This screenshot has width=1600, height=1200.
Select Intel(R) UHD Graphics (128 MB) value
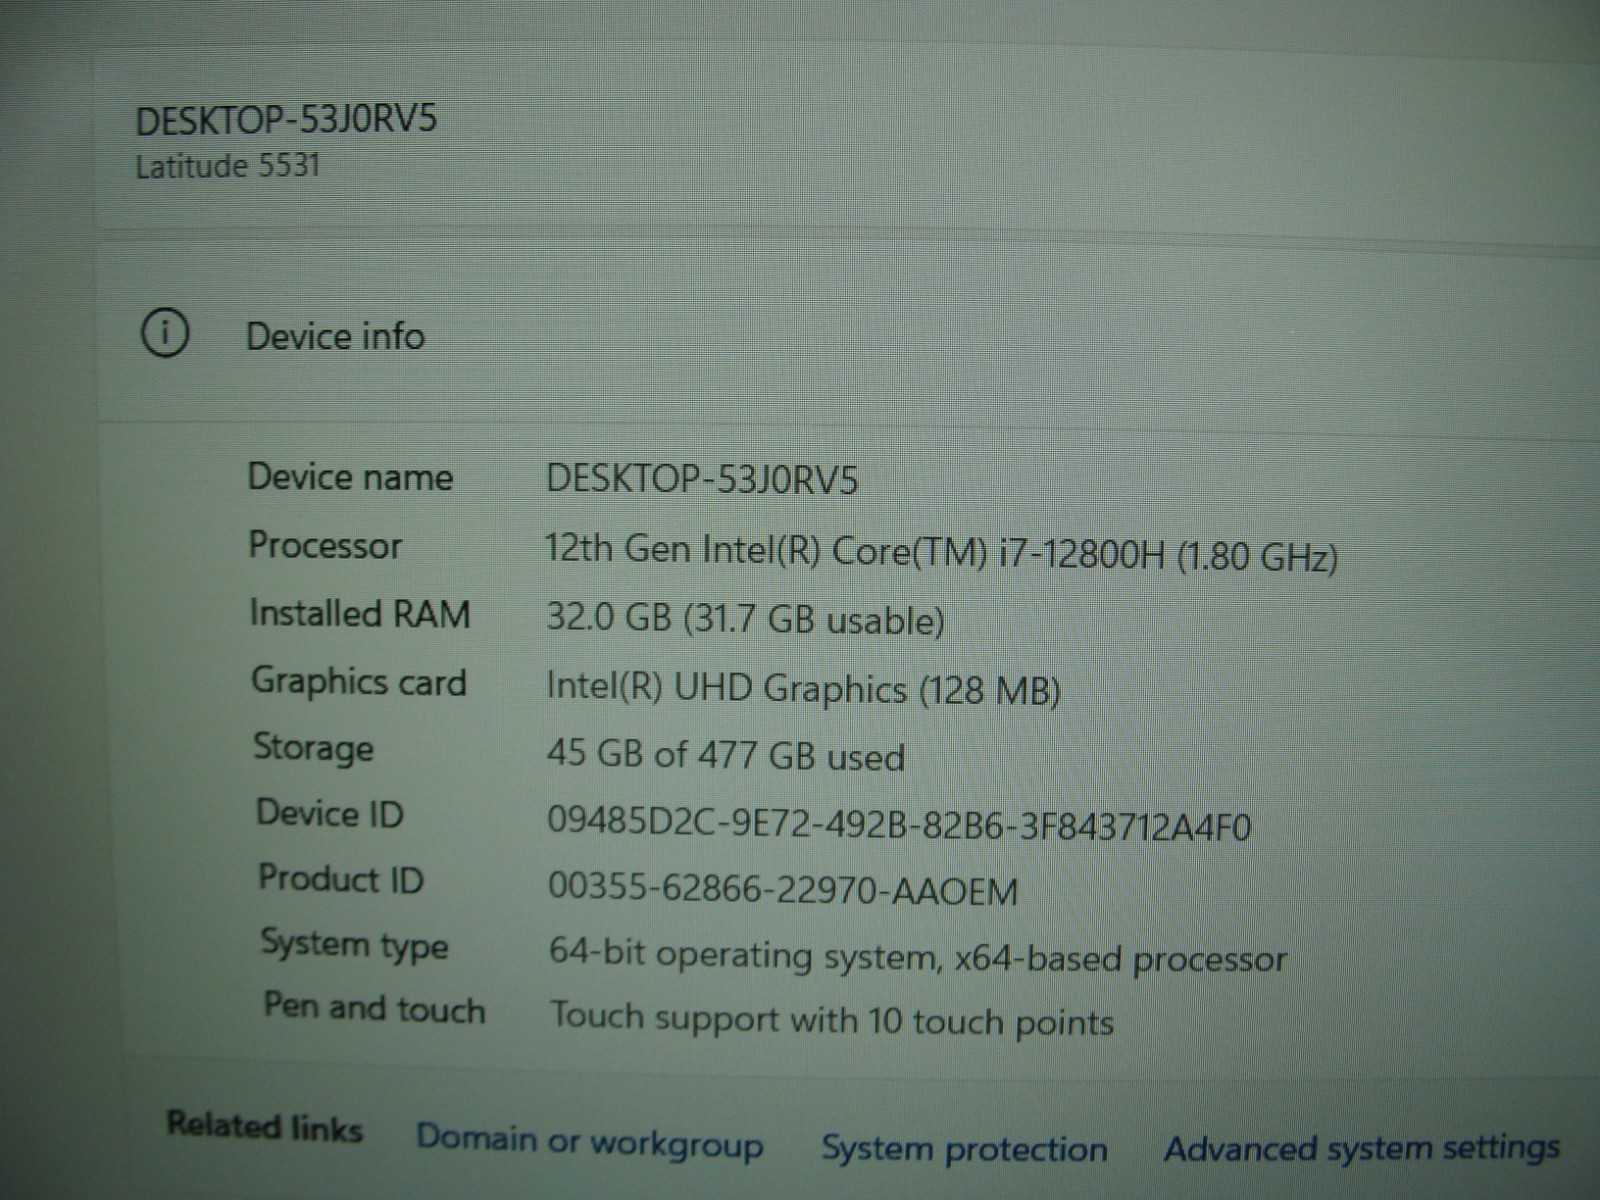pyautogui.click(x=803, y=689)
